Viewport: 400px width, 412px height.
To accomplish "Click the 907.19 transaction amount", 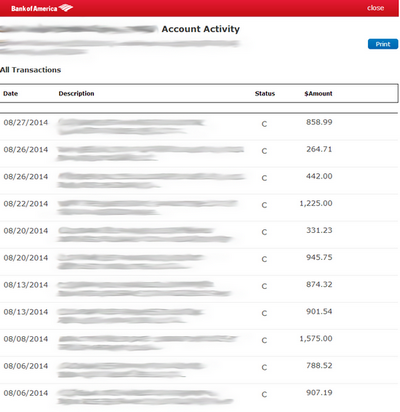I will (x=319, y=392).
